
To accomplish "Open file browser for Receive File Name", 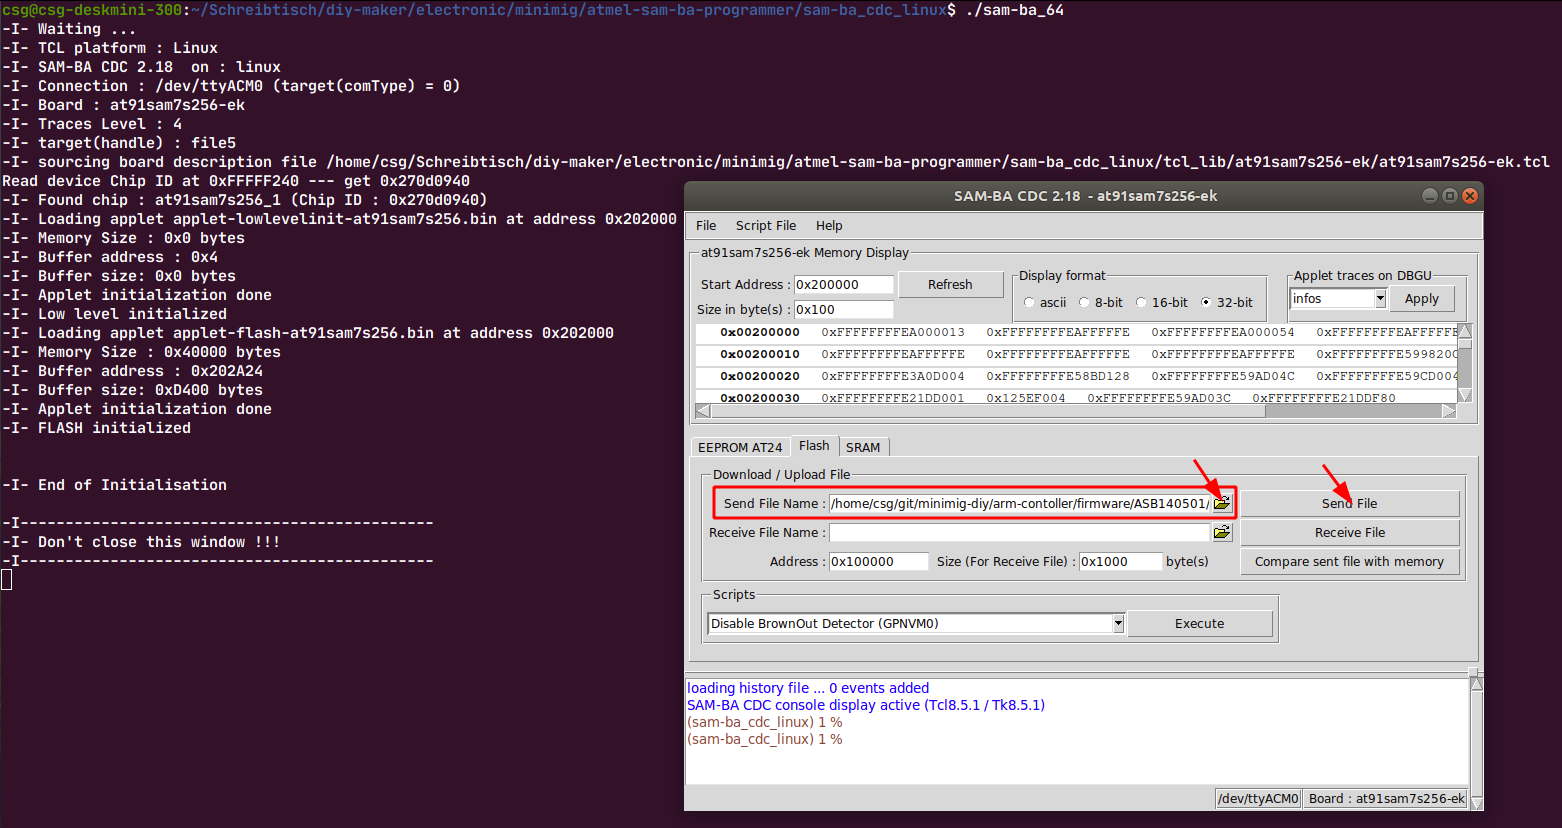I will (1222, 532).
